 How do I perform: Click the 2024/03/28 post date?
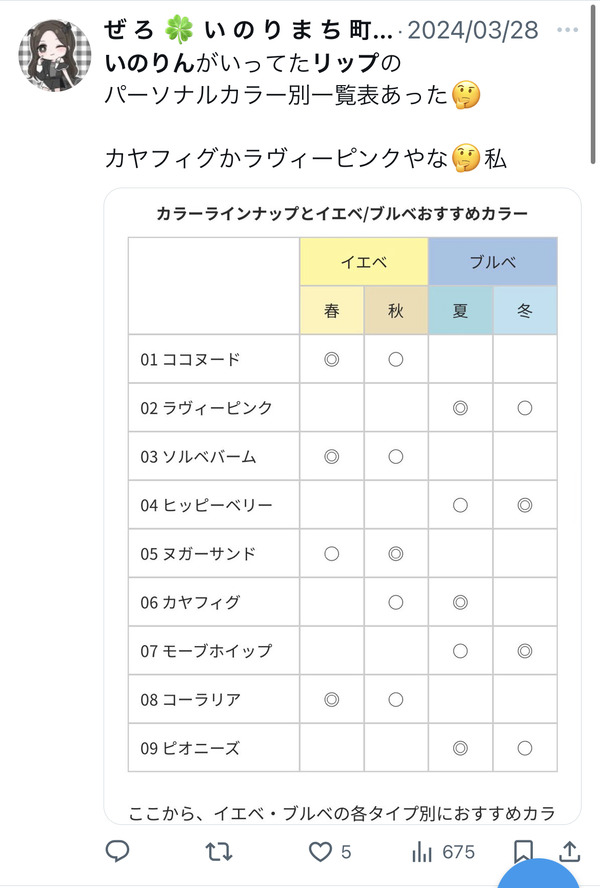coord(473,30)
